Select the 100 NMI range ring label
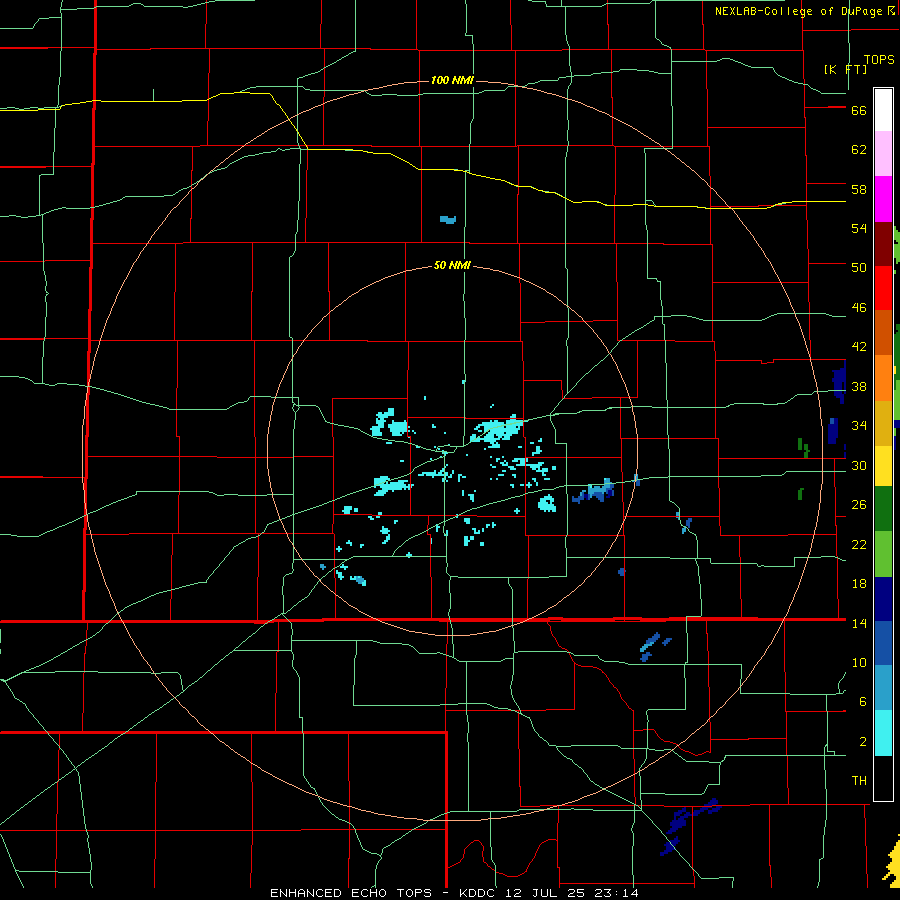Viewport: 900px width, 900px height. pyautogui.click(x=452, y=80)
